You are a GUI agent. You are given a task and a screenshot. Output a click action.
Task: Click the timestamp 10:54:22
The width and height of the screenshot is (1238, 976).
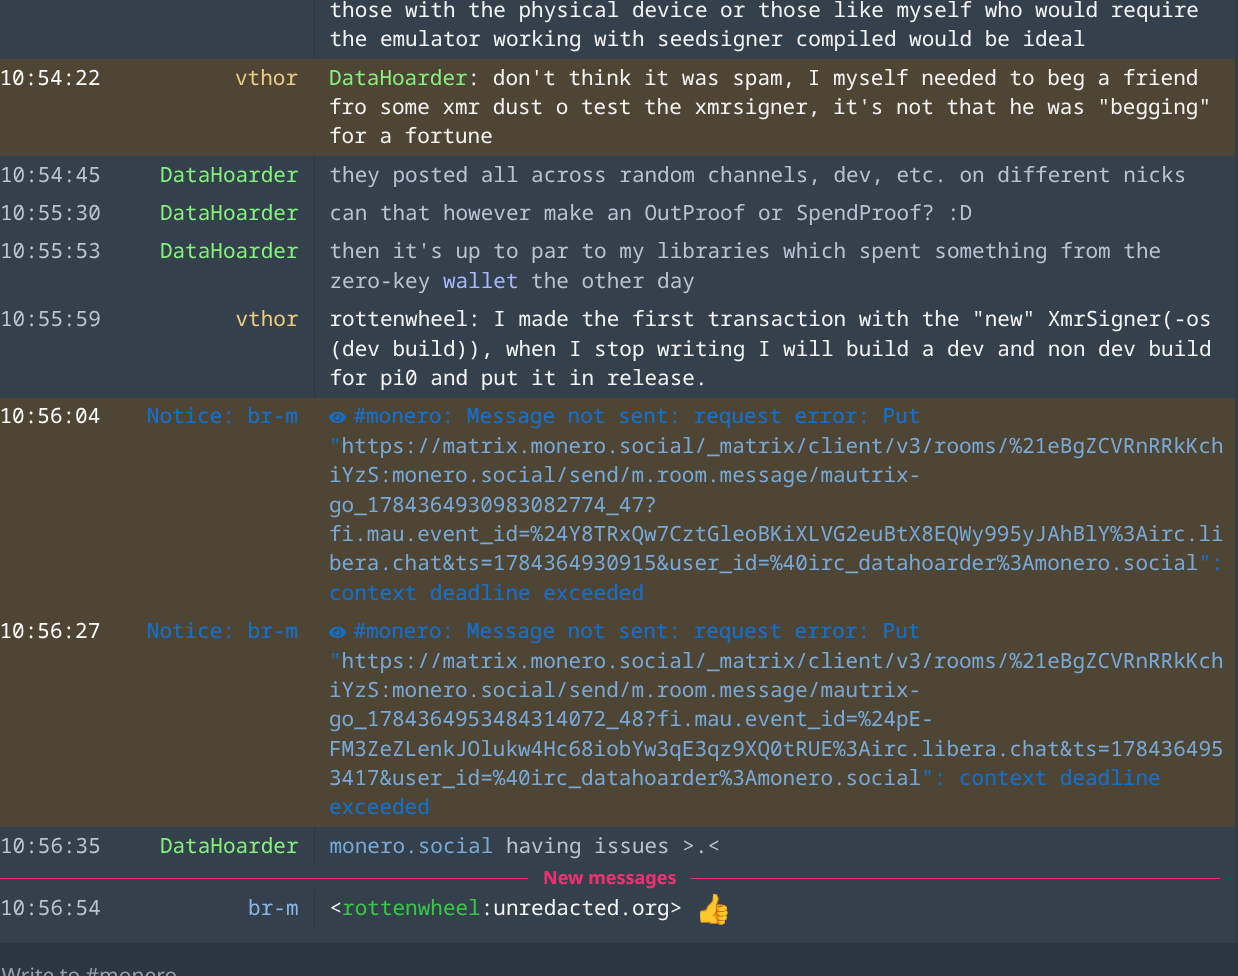pyautogui.click(x=50, y=78)
